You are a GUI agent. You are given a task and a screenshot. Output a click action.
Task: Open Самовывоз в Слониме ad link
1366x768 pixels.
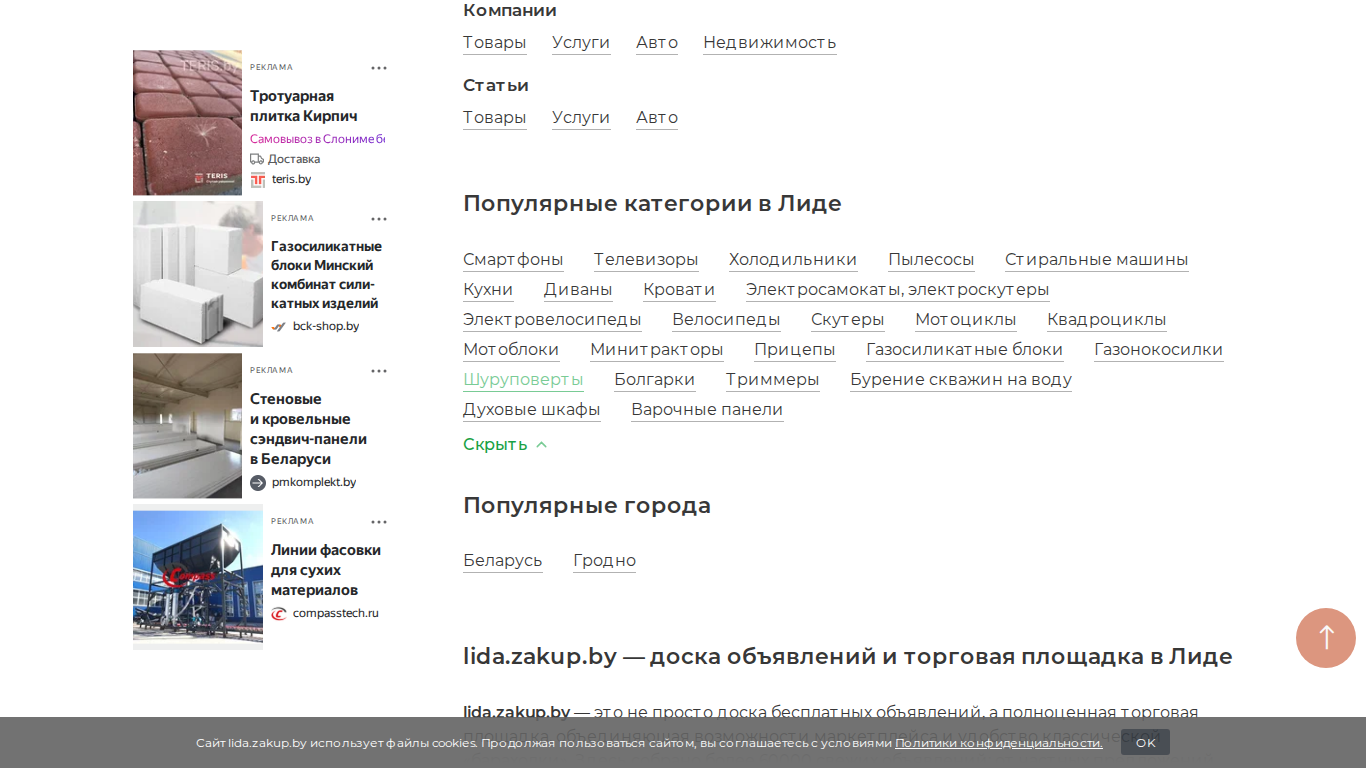tap(317, 139)
